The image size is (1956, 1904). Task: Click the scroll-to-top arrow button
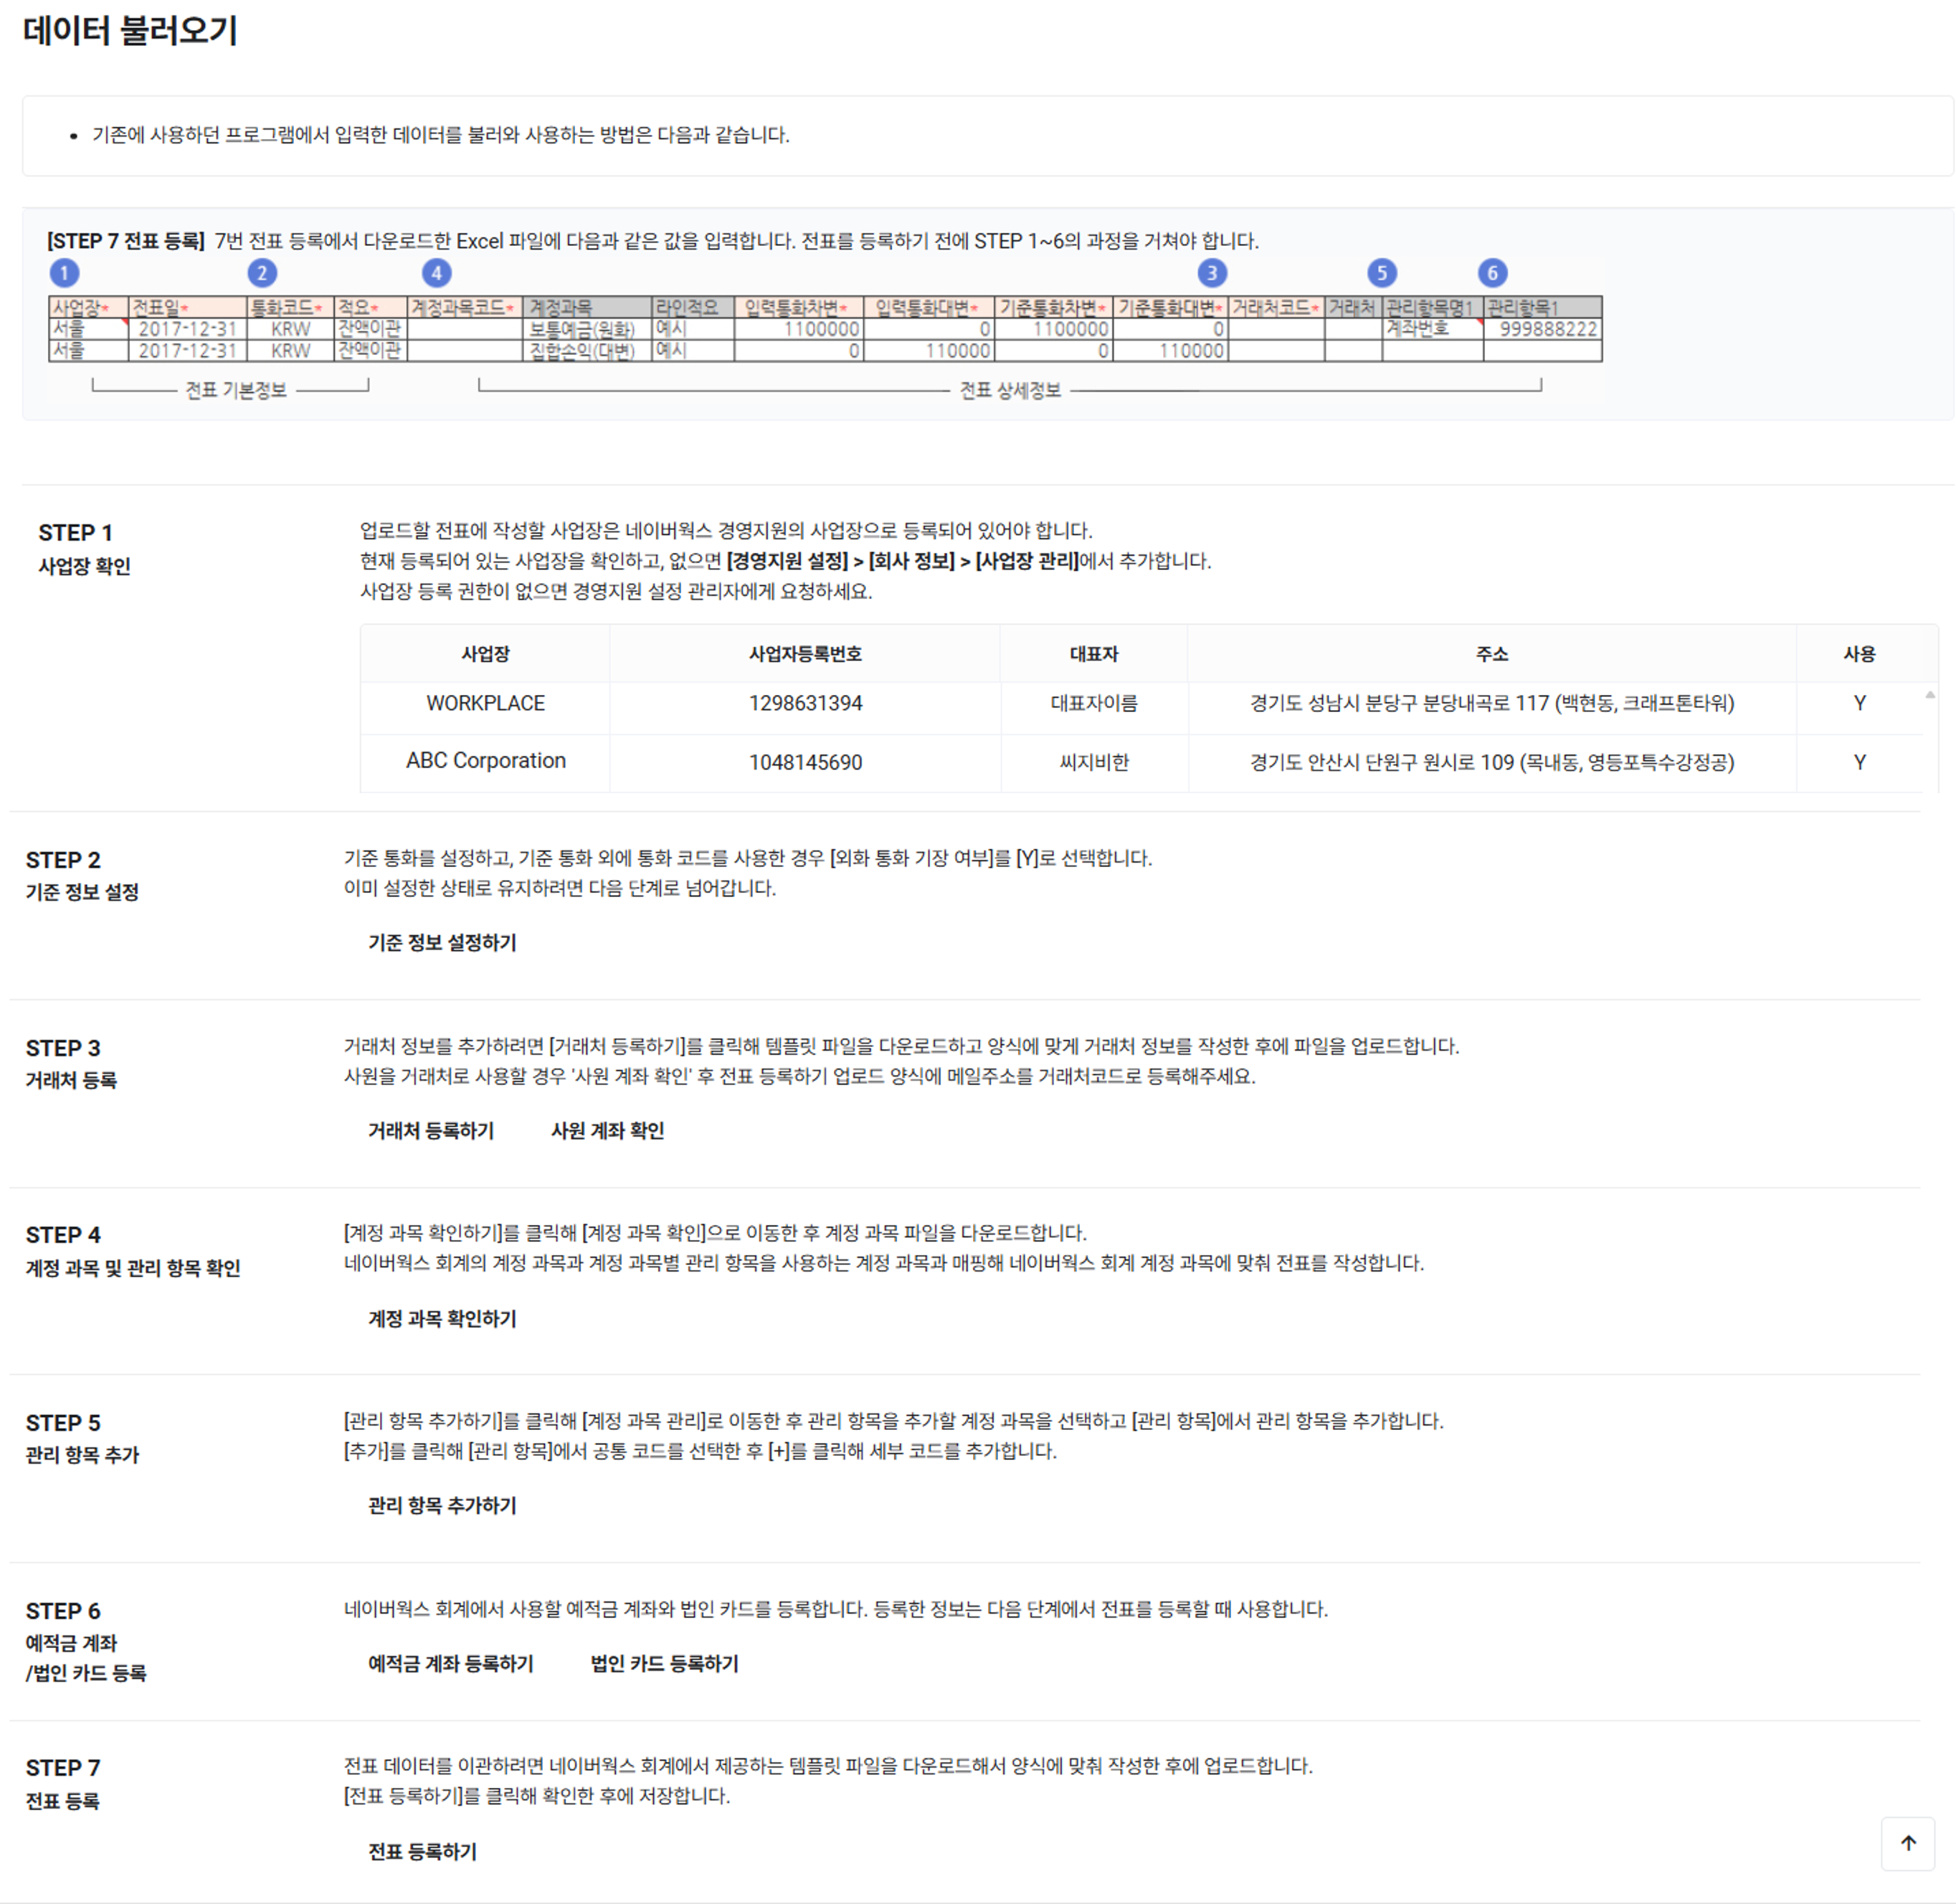point(1907,1842)
